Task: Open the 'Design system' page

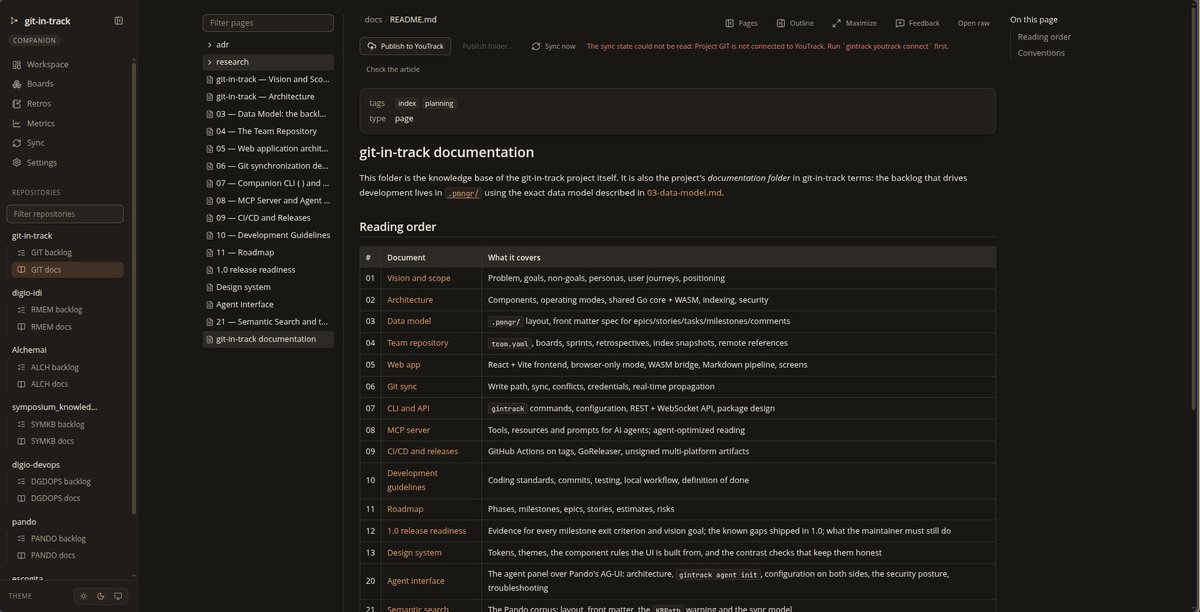Action: pos(268,287)
